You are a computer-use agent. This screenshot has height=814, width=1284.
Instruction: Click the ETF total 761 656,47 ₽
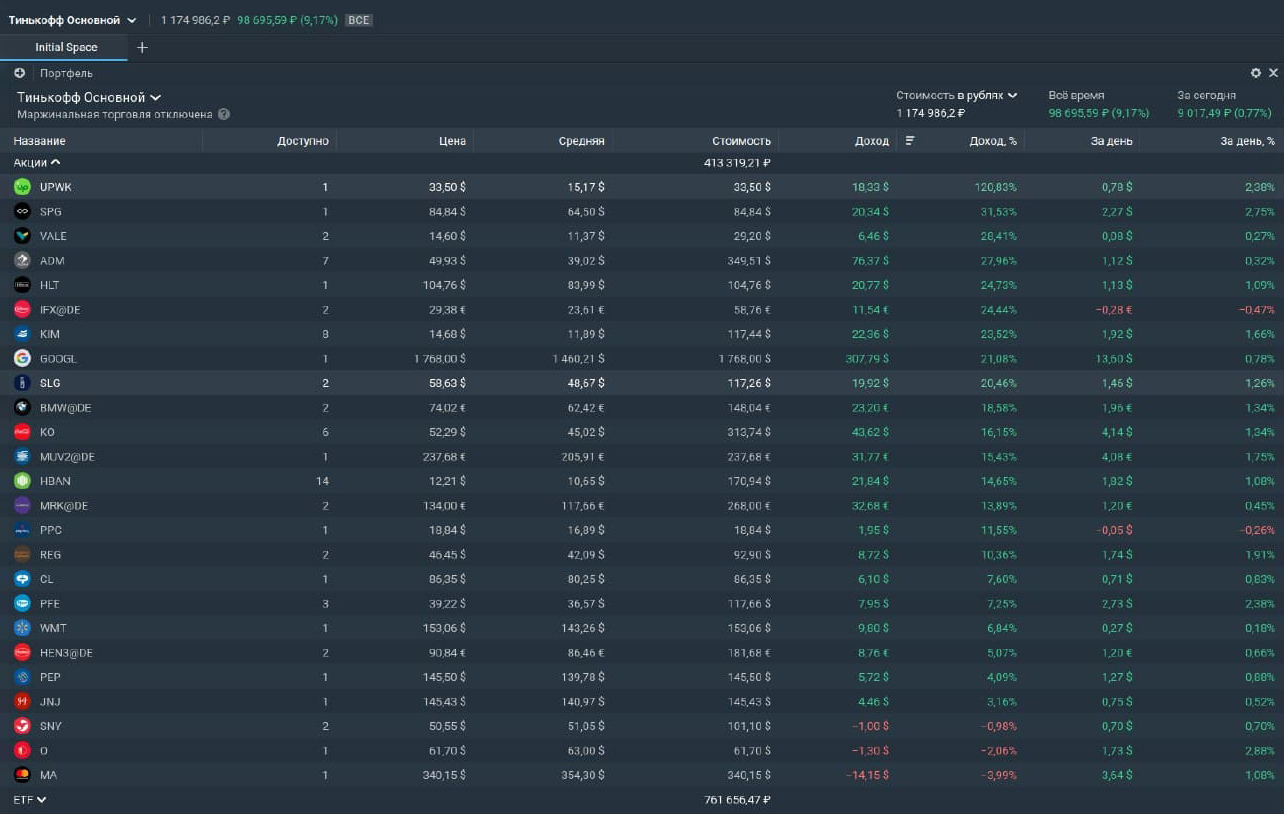click(x=737, y=800)
